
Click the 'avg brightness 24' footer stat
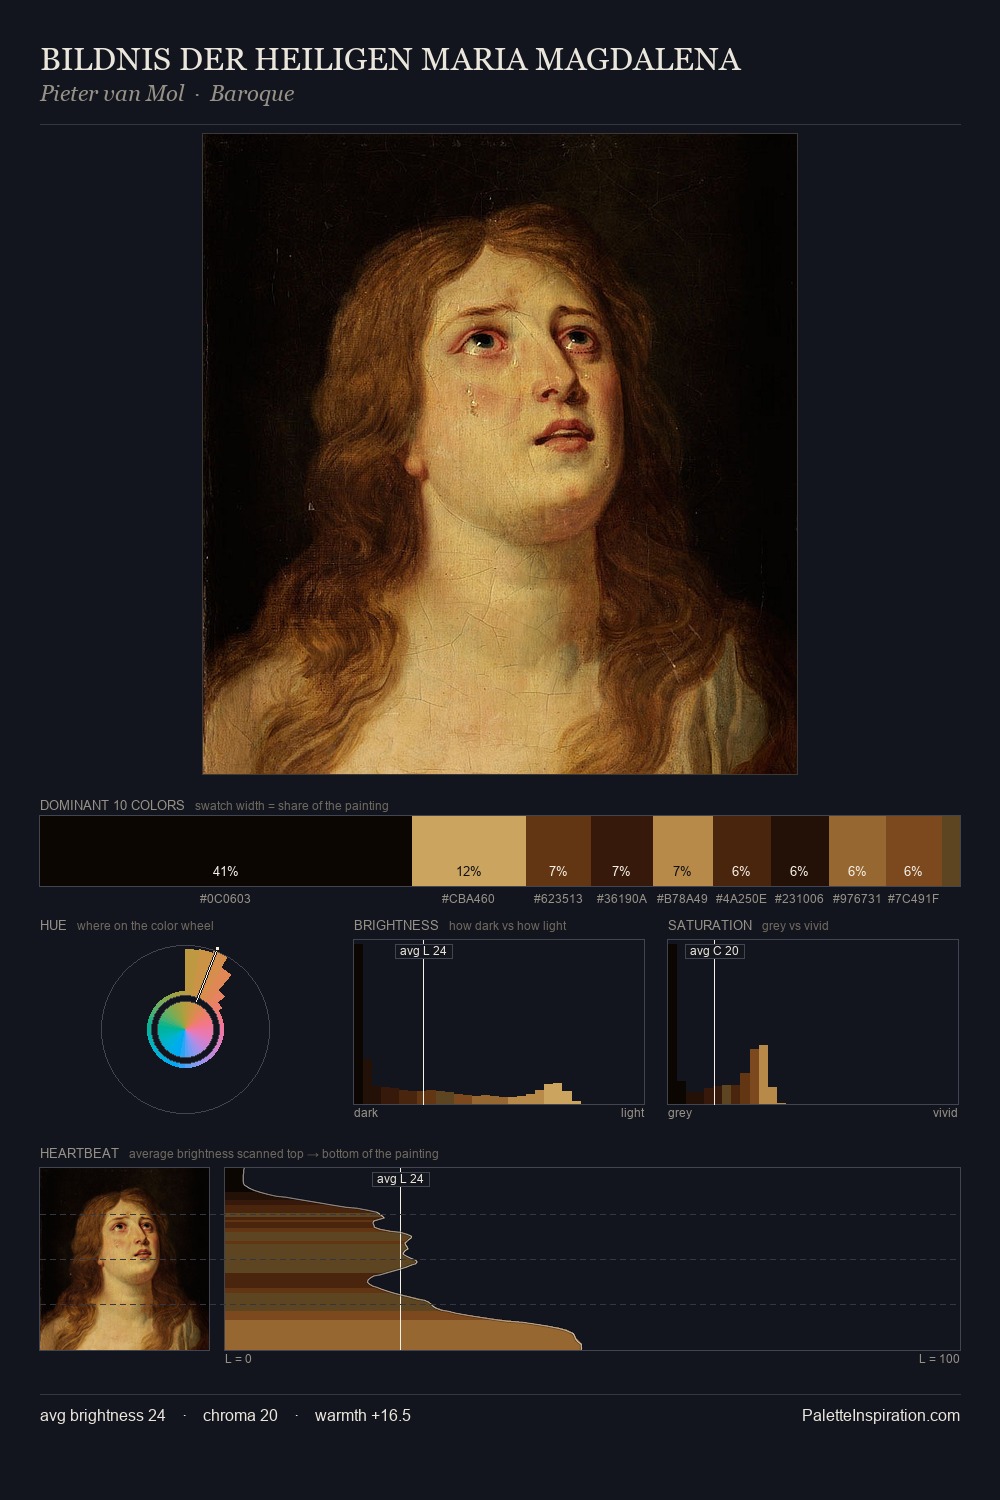[x=103, y=1415]
